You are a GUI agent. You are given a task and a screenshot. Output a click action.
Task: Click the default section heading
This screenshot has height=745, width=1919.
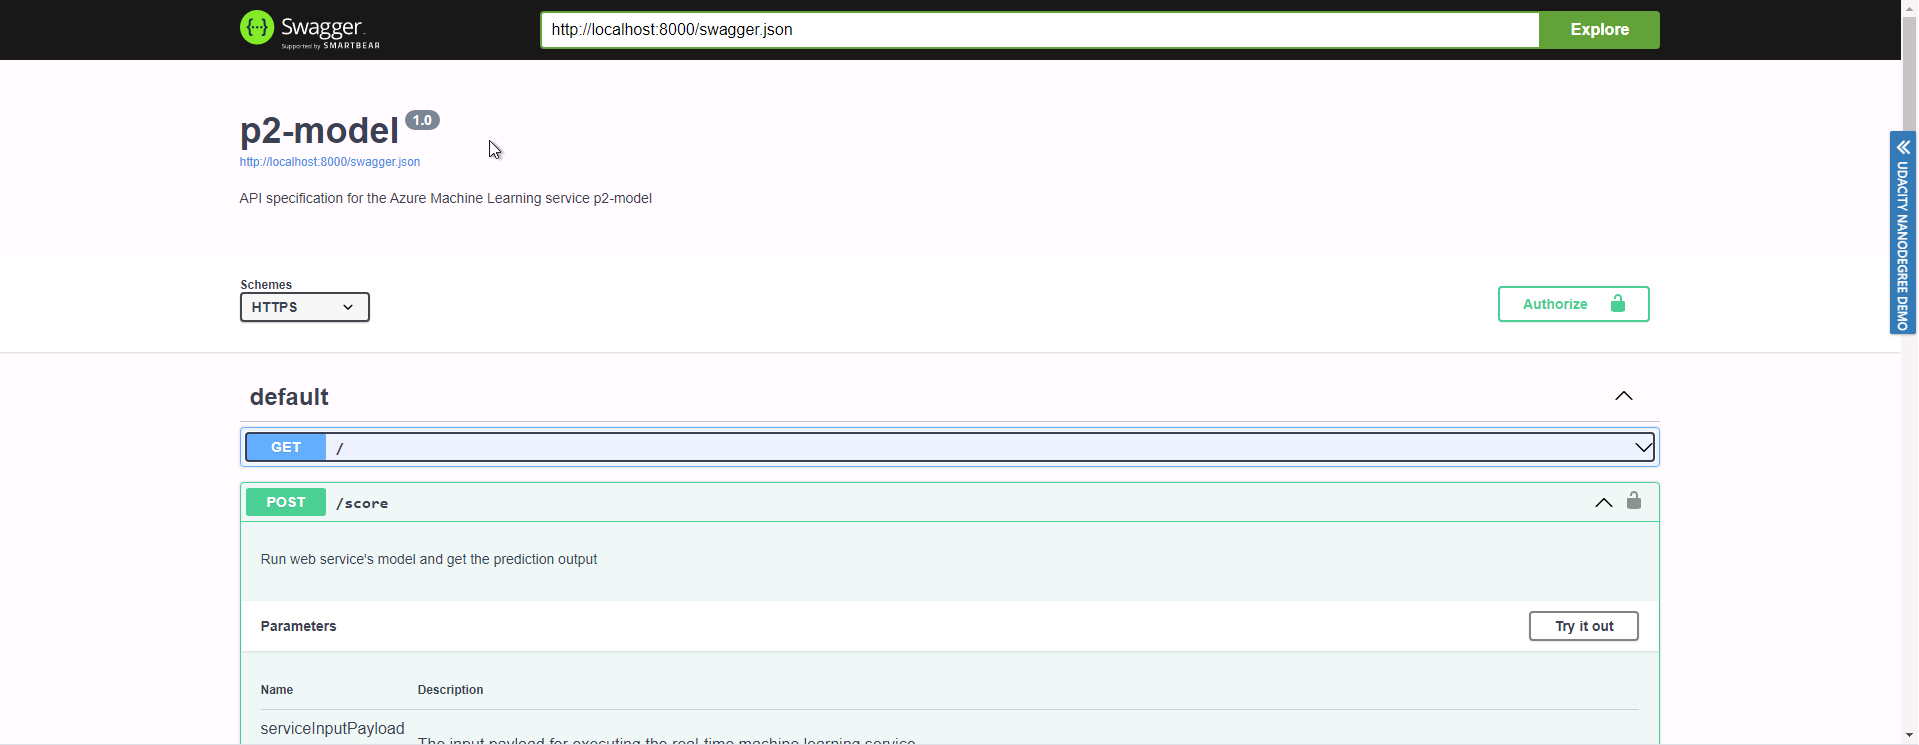click(289, 397)
